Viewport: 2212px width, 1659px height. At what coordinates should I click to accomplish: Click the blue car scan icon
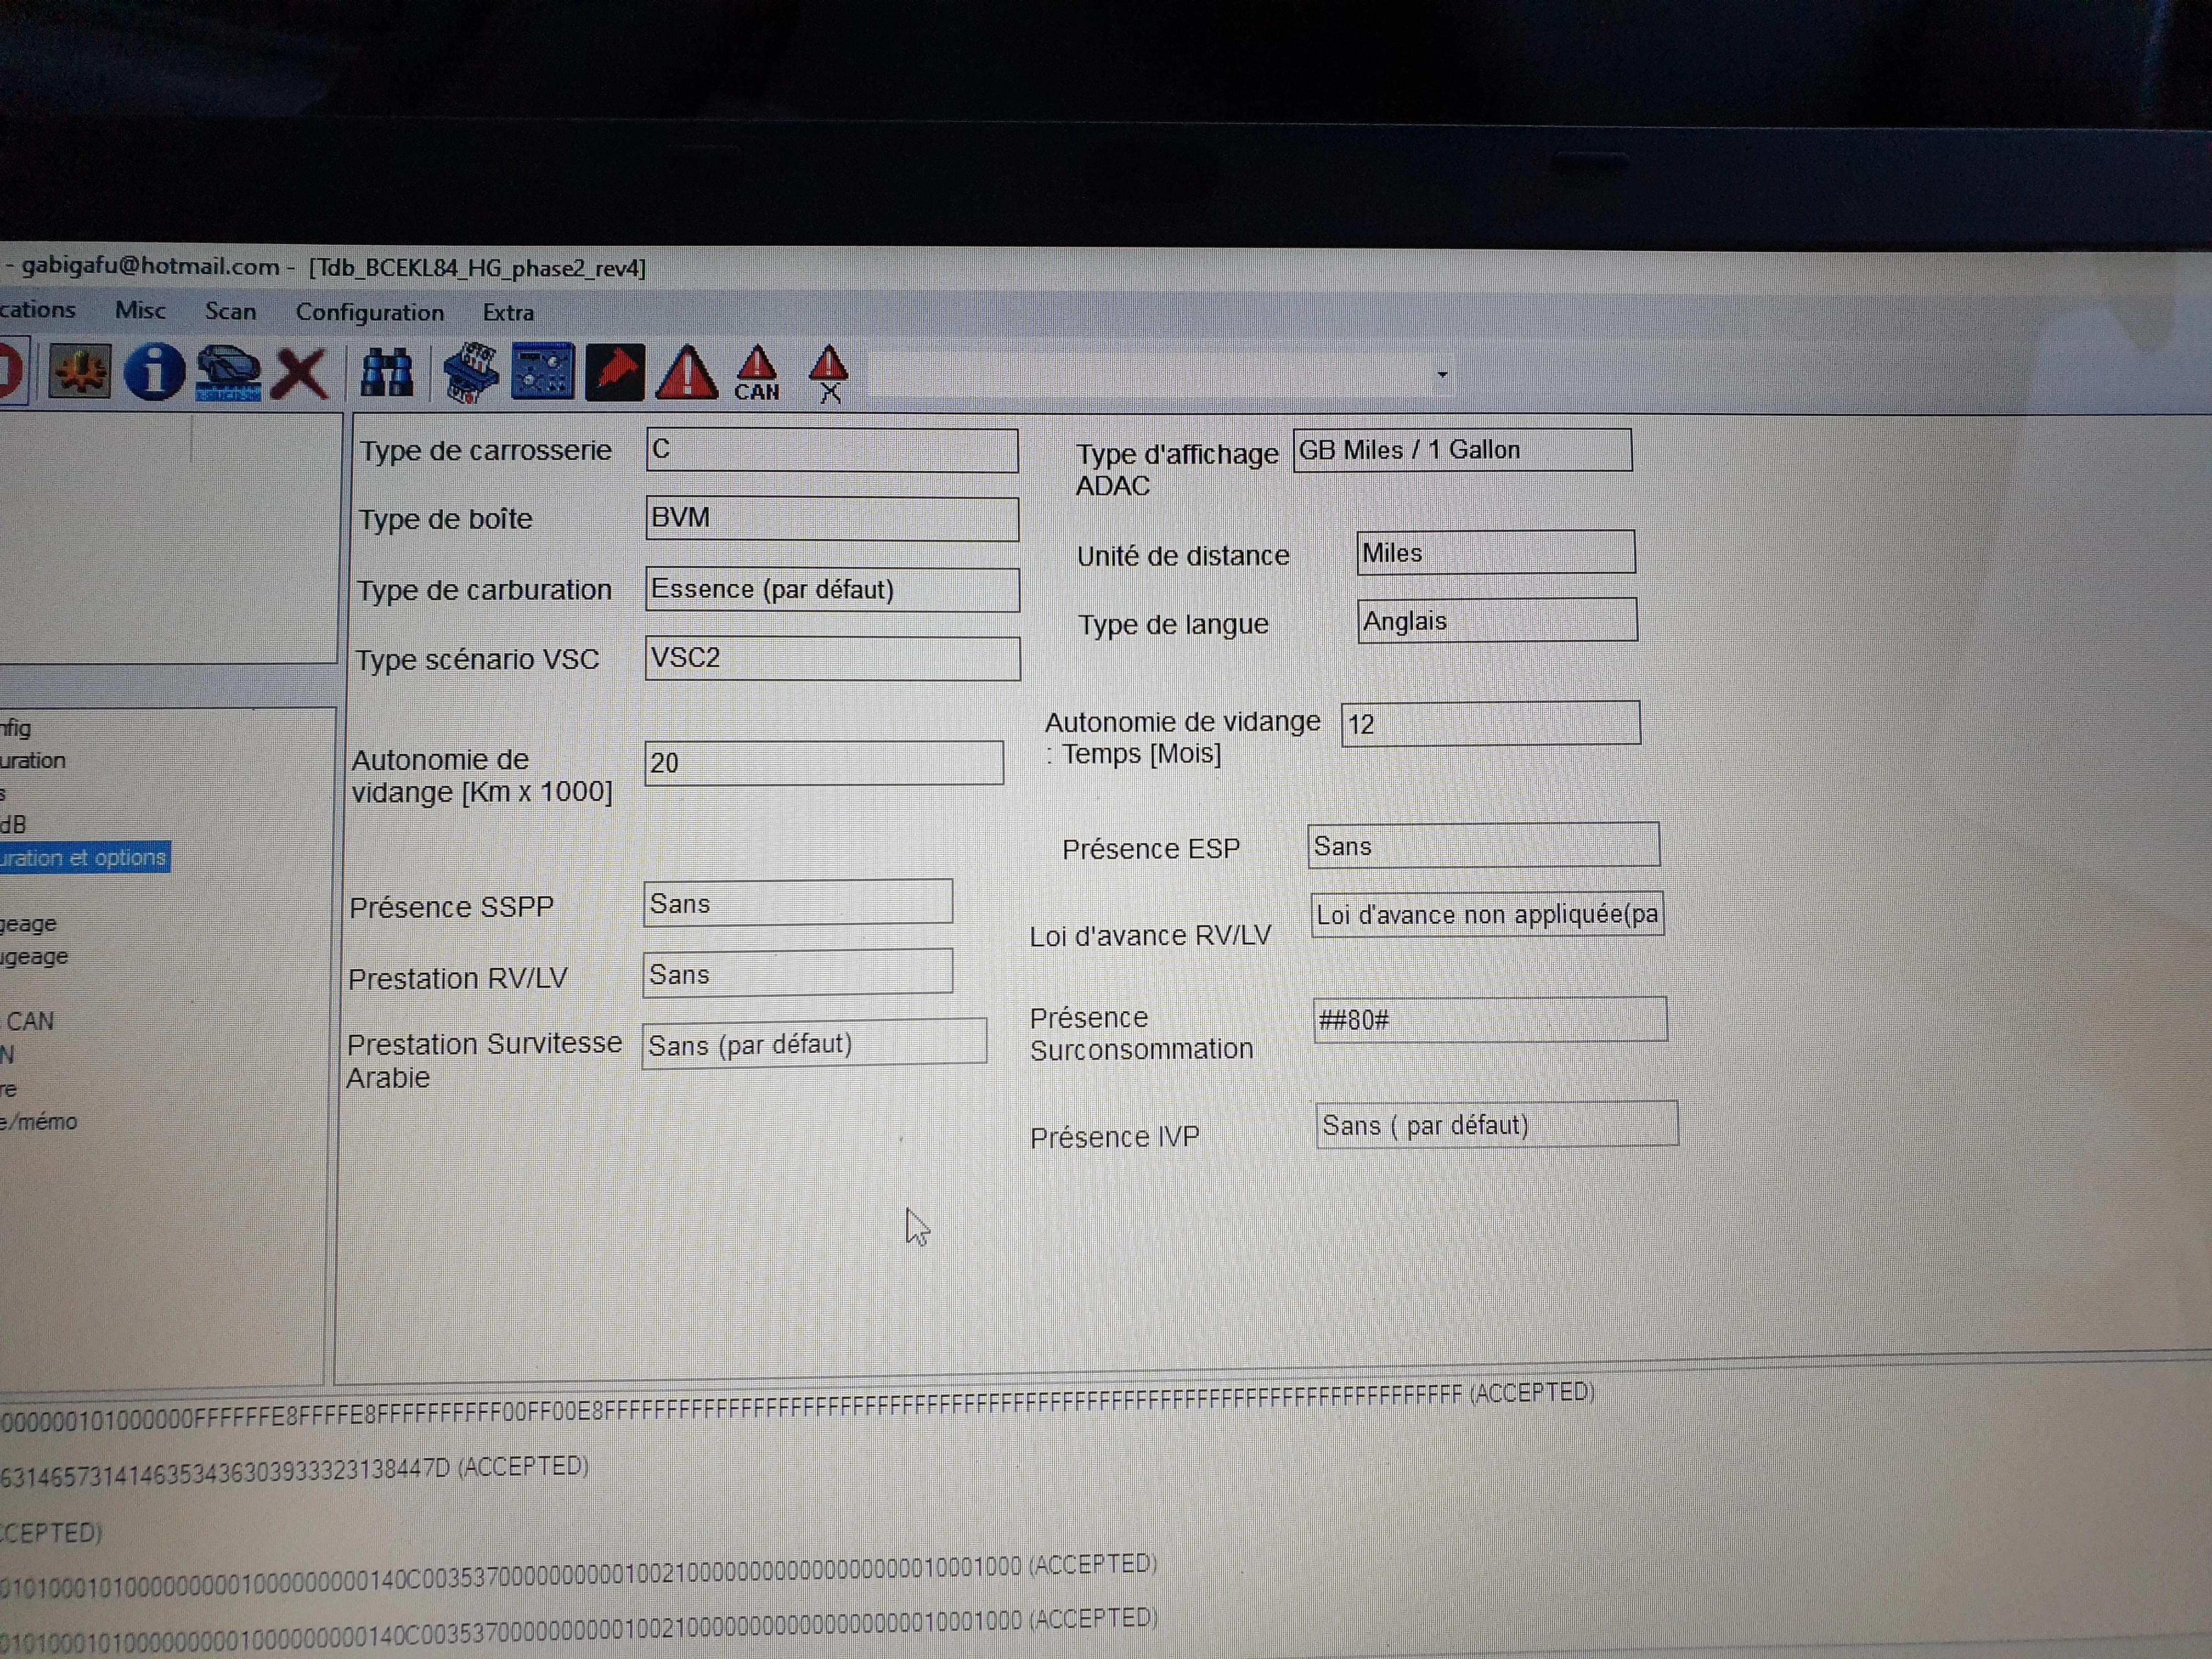pyautogui.click(x=228, y=373)
